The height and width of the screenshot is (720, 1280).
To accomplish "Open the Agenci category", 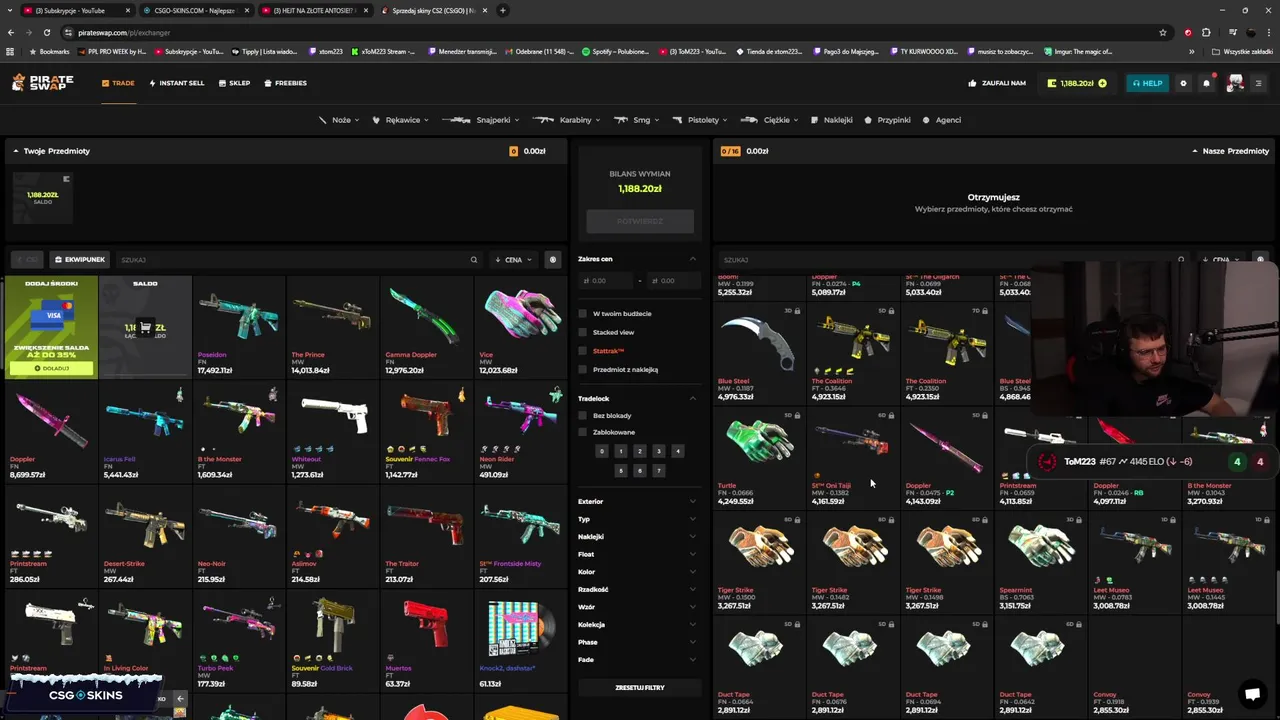I will click(943, 120).
